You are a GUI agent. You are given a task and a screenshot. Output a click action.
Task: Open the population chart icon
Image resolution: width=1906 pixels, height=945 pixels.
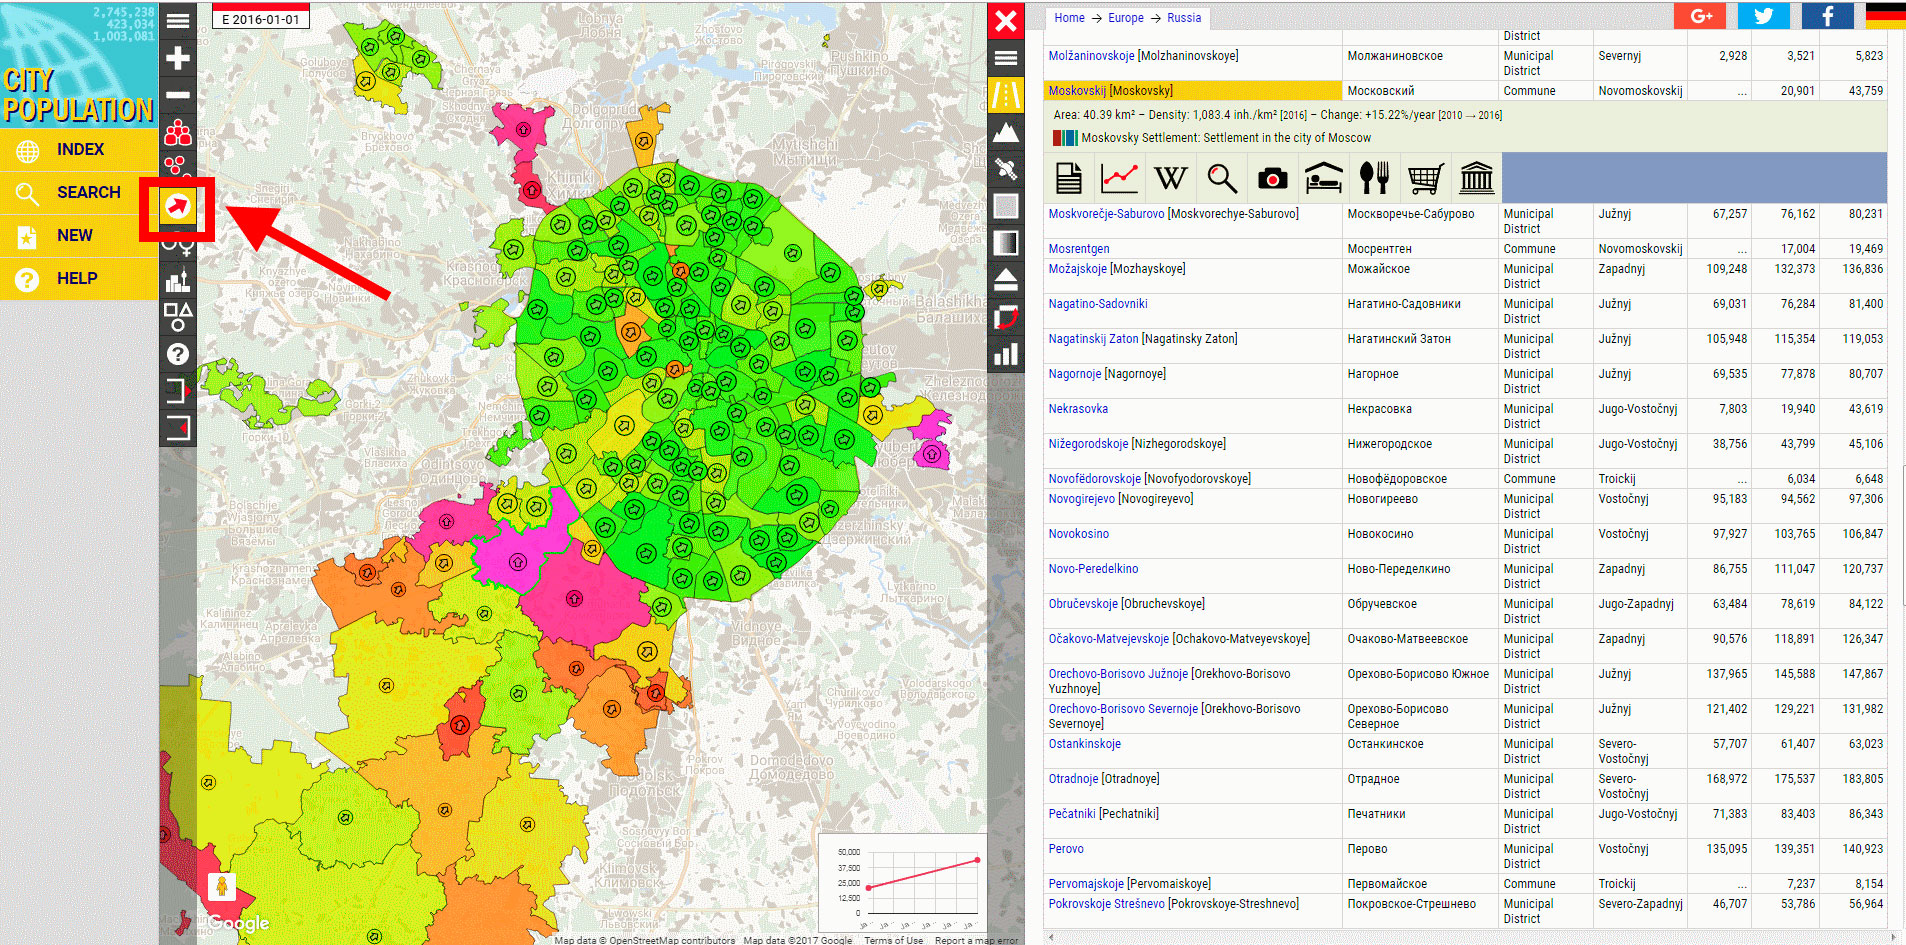[1119, 179]
